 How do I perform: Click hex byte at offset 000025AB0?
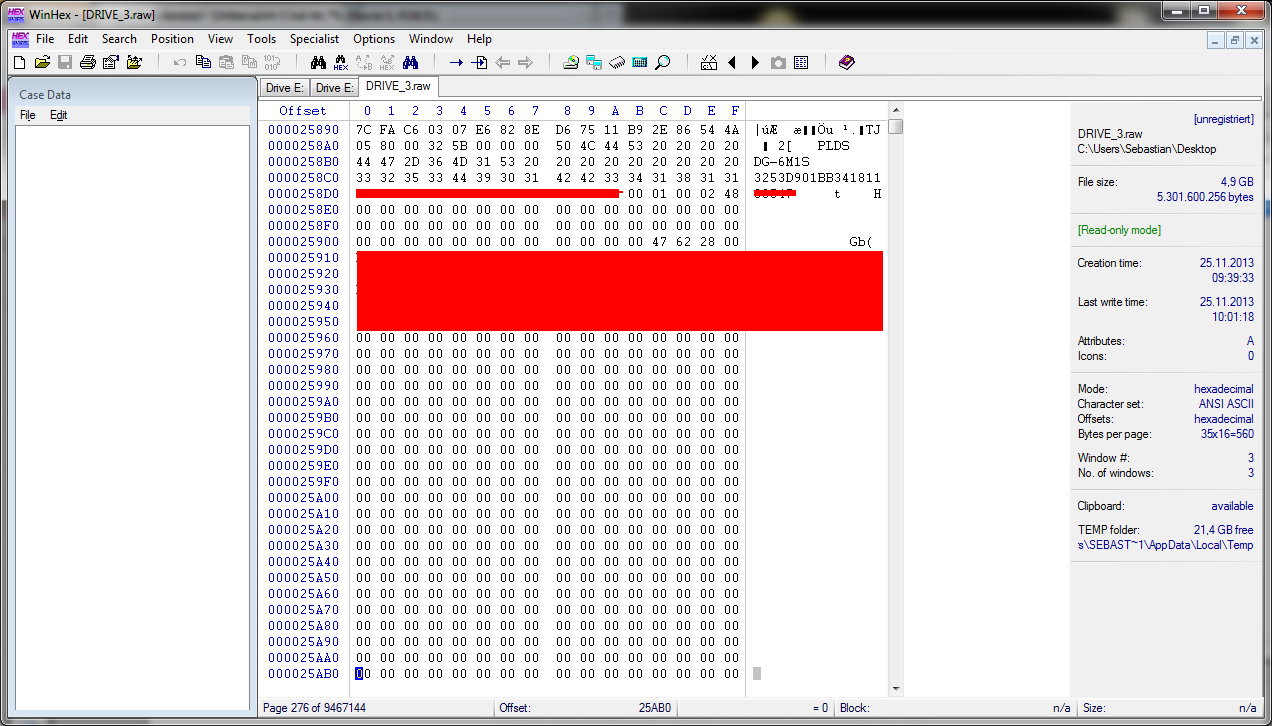click(360, 674)
